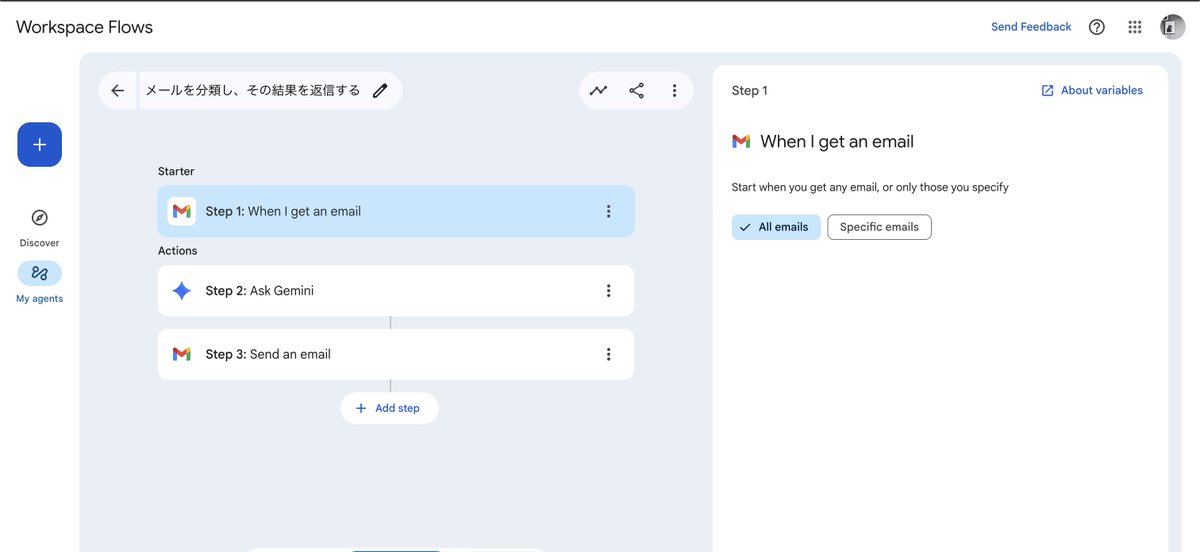
Task: Open more options for Step 2 Ask Gemini
Action: click(x=608, y=291)
